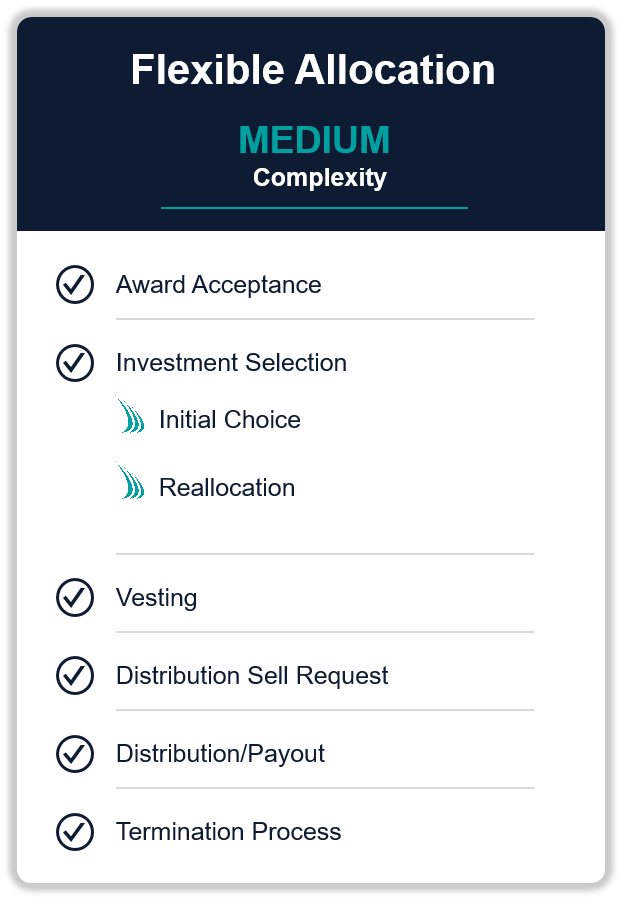Click the checkmark icon beside Award Acceptance
The height and width of the screenshot is (900, 622).
point(75,284)
